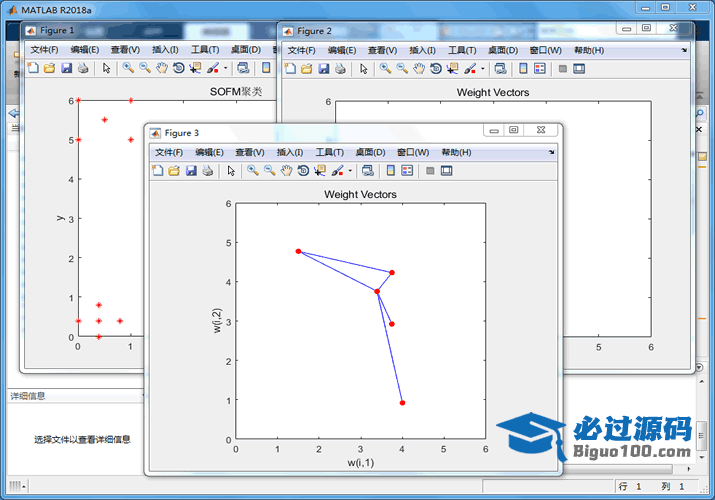Image resolution: width=715 pixels, height=500 pixels.
Task: Click New Figure icon in Figure 2 toolbar
Action: click(290, 69)
